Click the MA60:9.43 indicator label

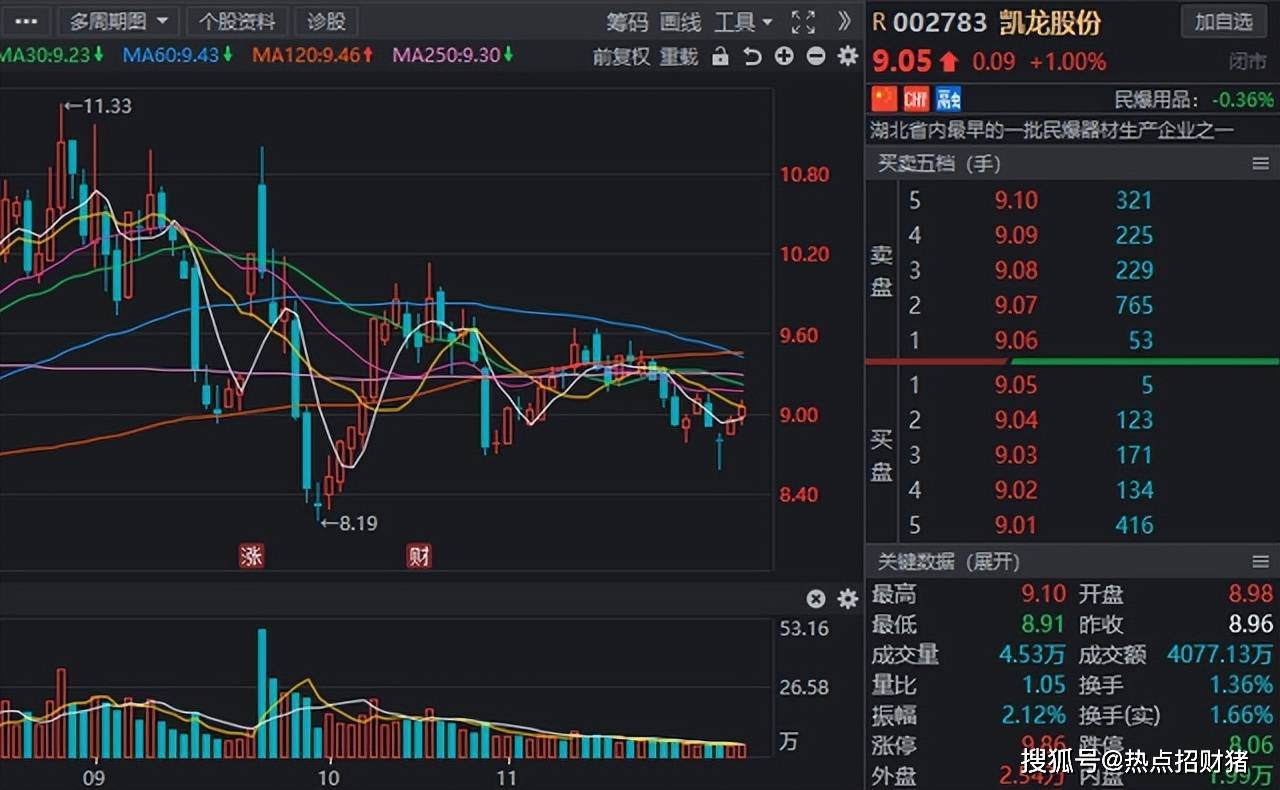[x=178, y=55]
